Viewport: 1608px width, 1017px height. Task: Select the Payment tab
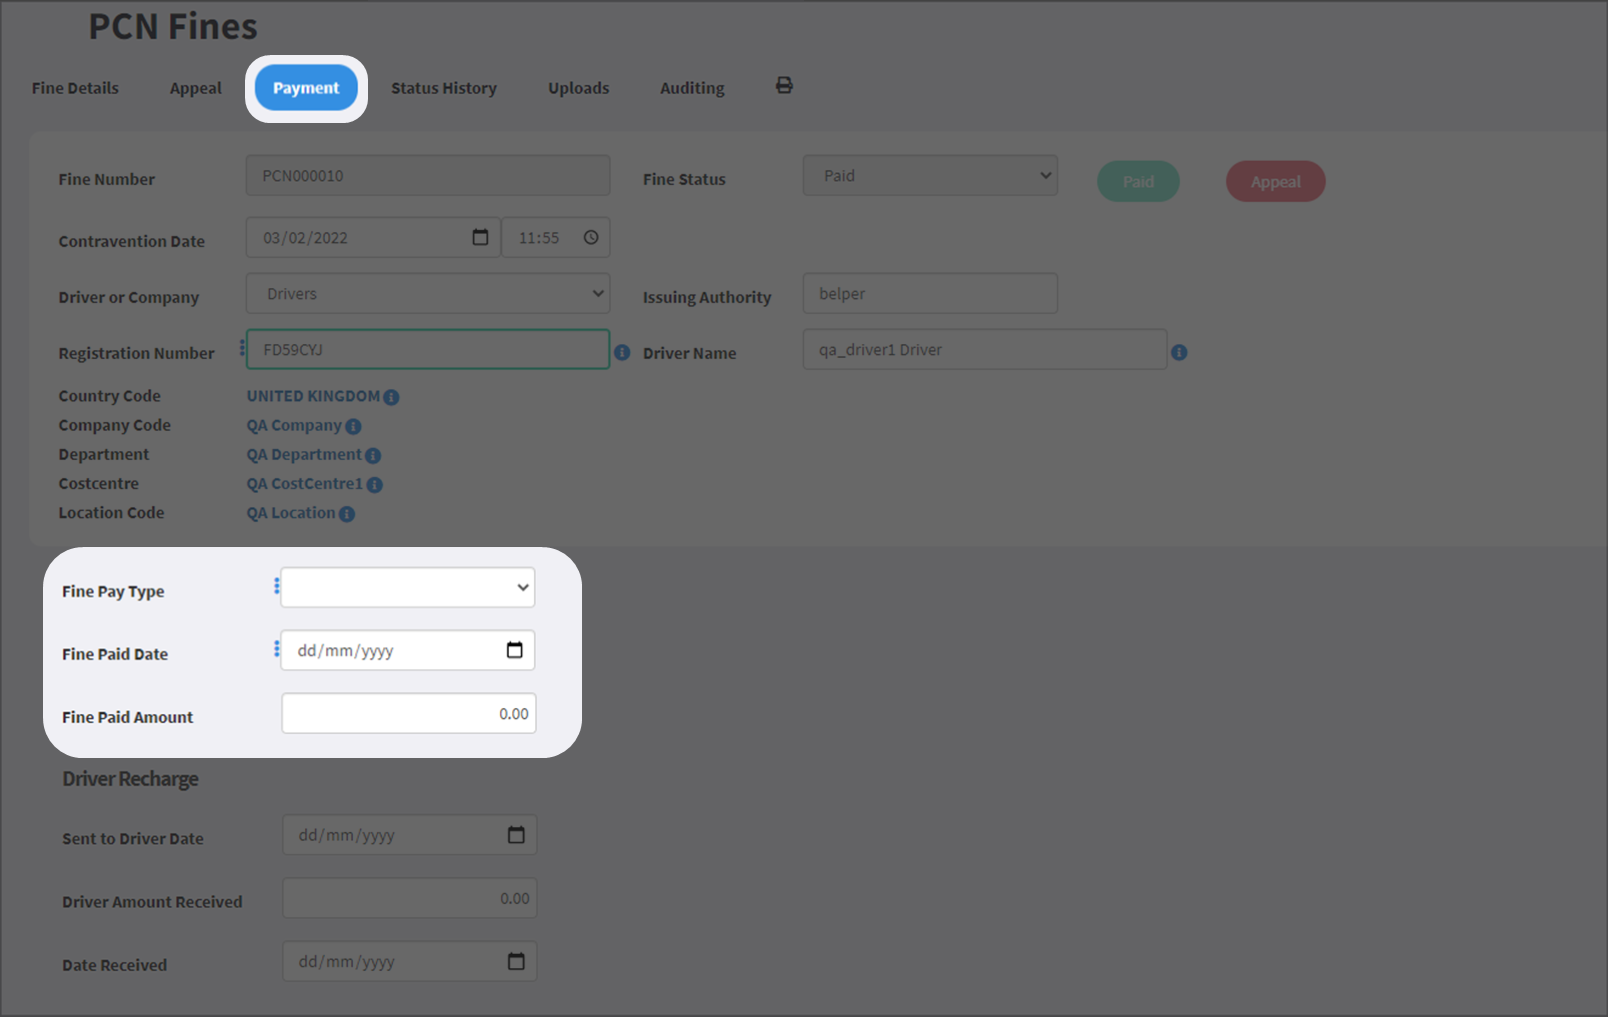(x=306, y=88)
